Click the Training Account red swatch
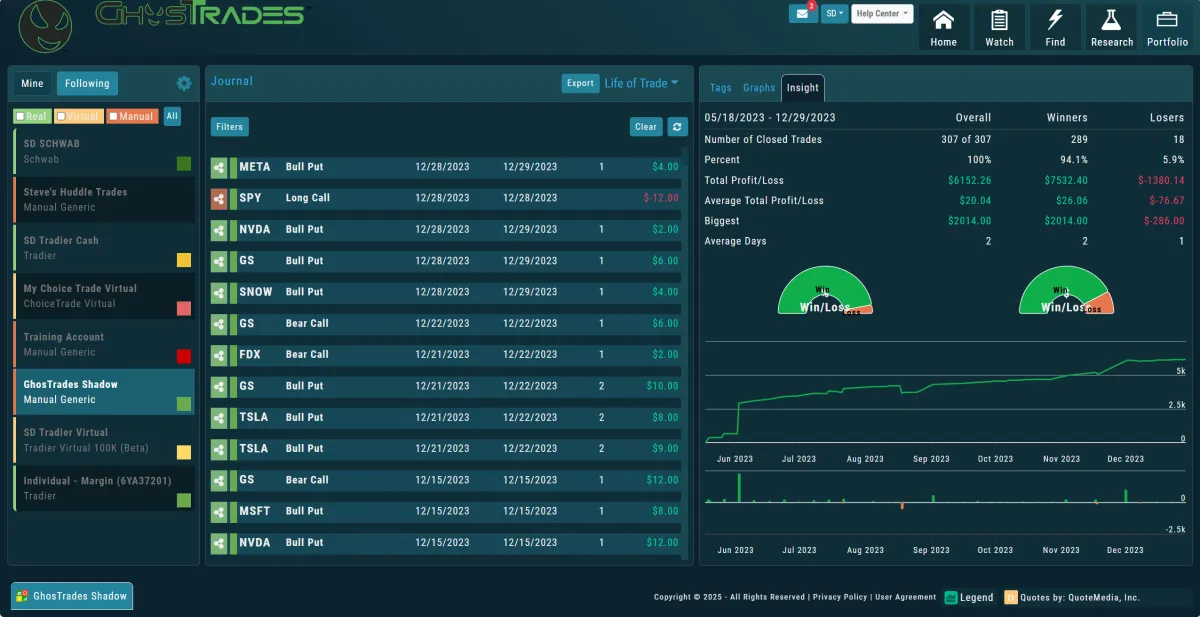 pos(184,356)
